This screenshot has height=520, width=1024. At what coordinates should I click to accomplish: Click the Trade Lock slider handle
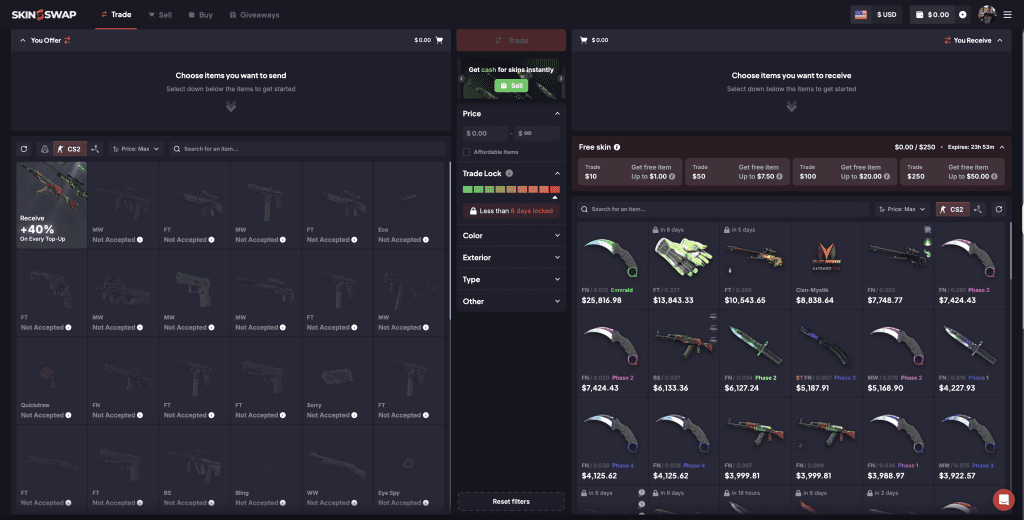555,197
